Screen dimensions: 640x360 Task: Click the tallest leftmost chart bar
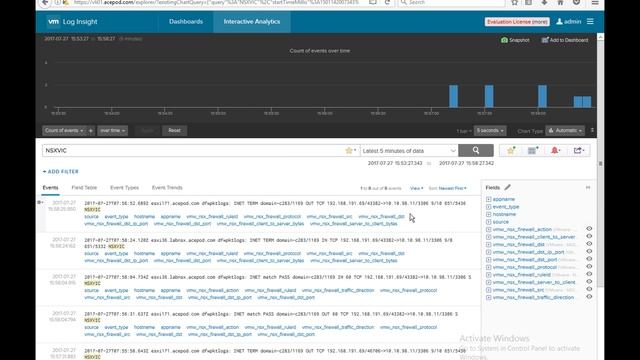tap(453, 96)
